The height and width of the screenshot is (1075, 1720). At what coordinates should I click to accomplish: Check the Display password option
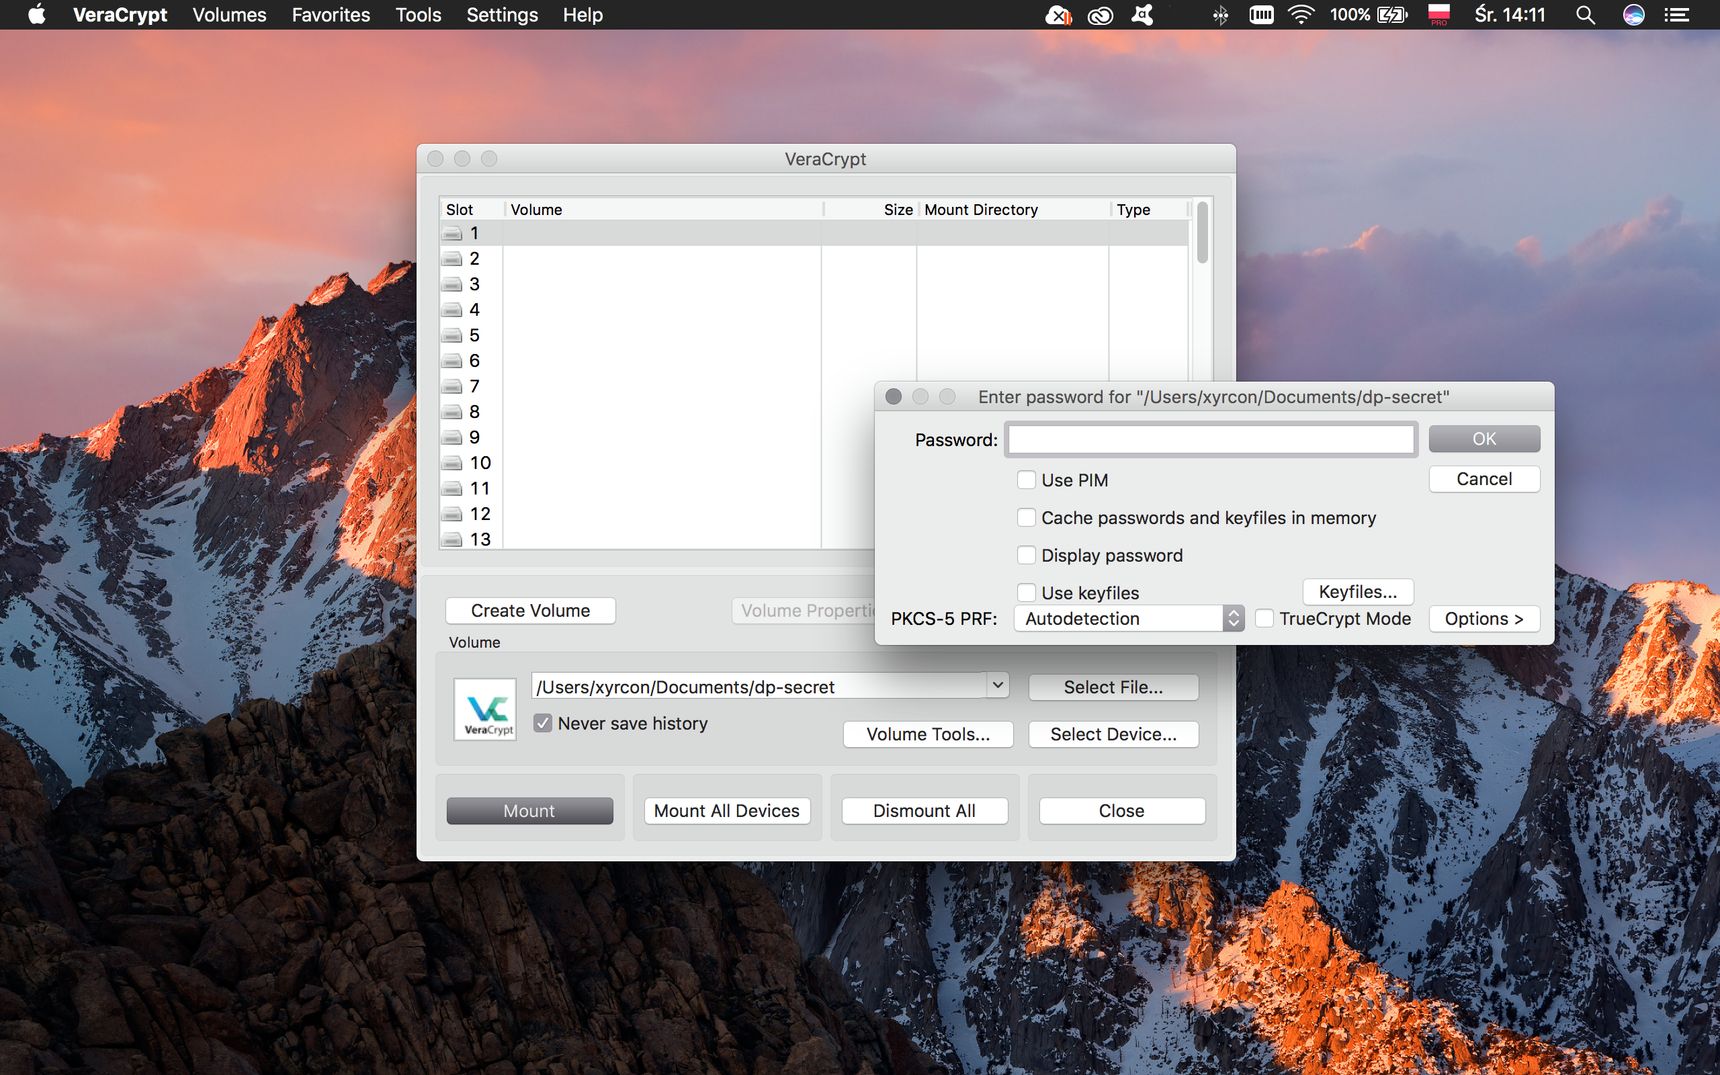(1026, 555)
